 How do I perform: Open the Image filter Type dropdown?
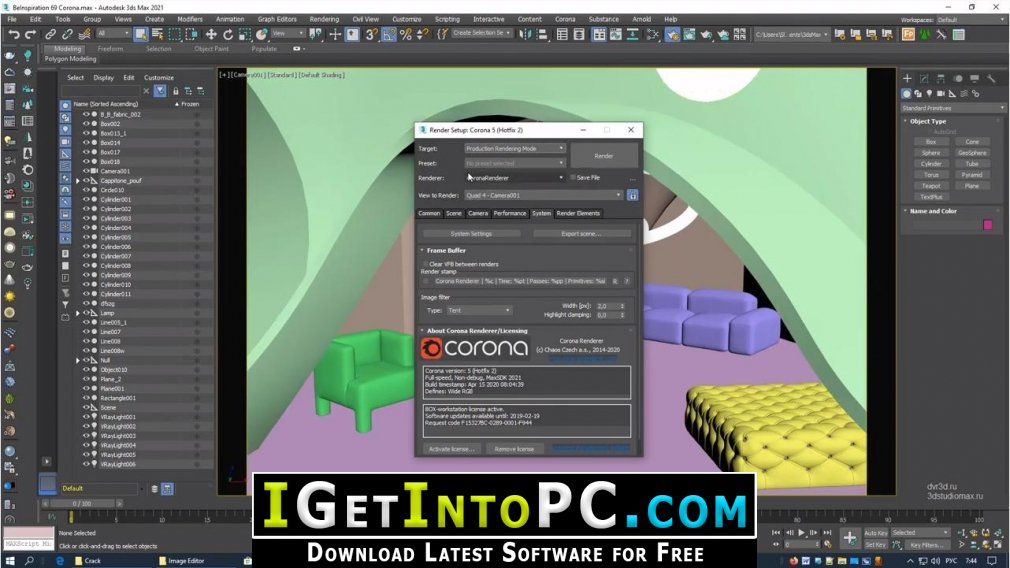479,311
